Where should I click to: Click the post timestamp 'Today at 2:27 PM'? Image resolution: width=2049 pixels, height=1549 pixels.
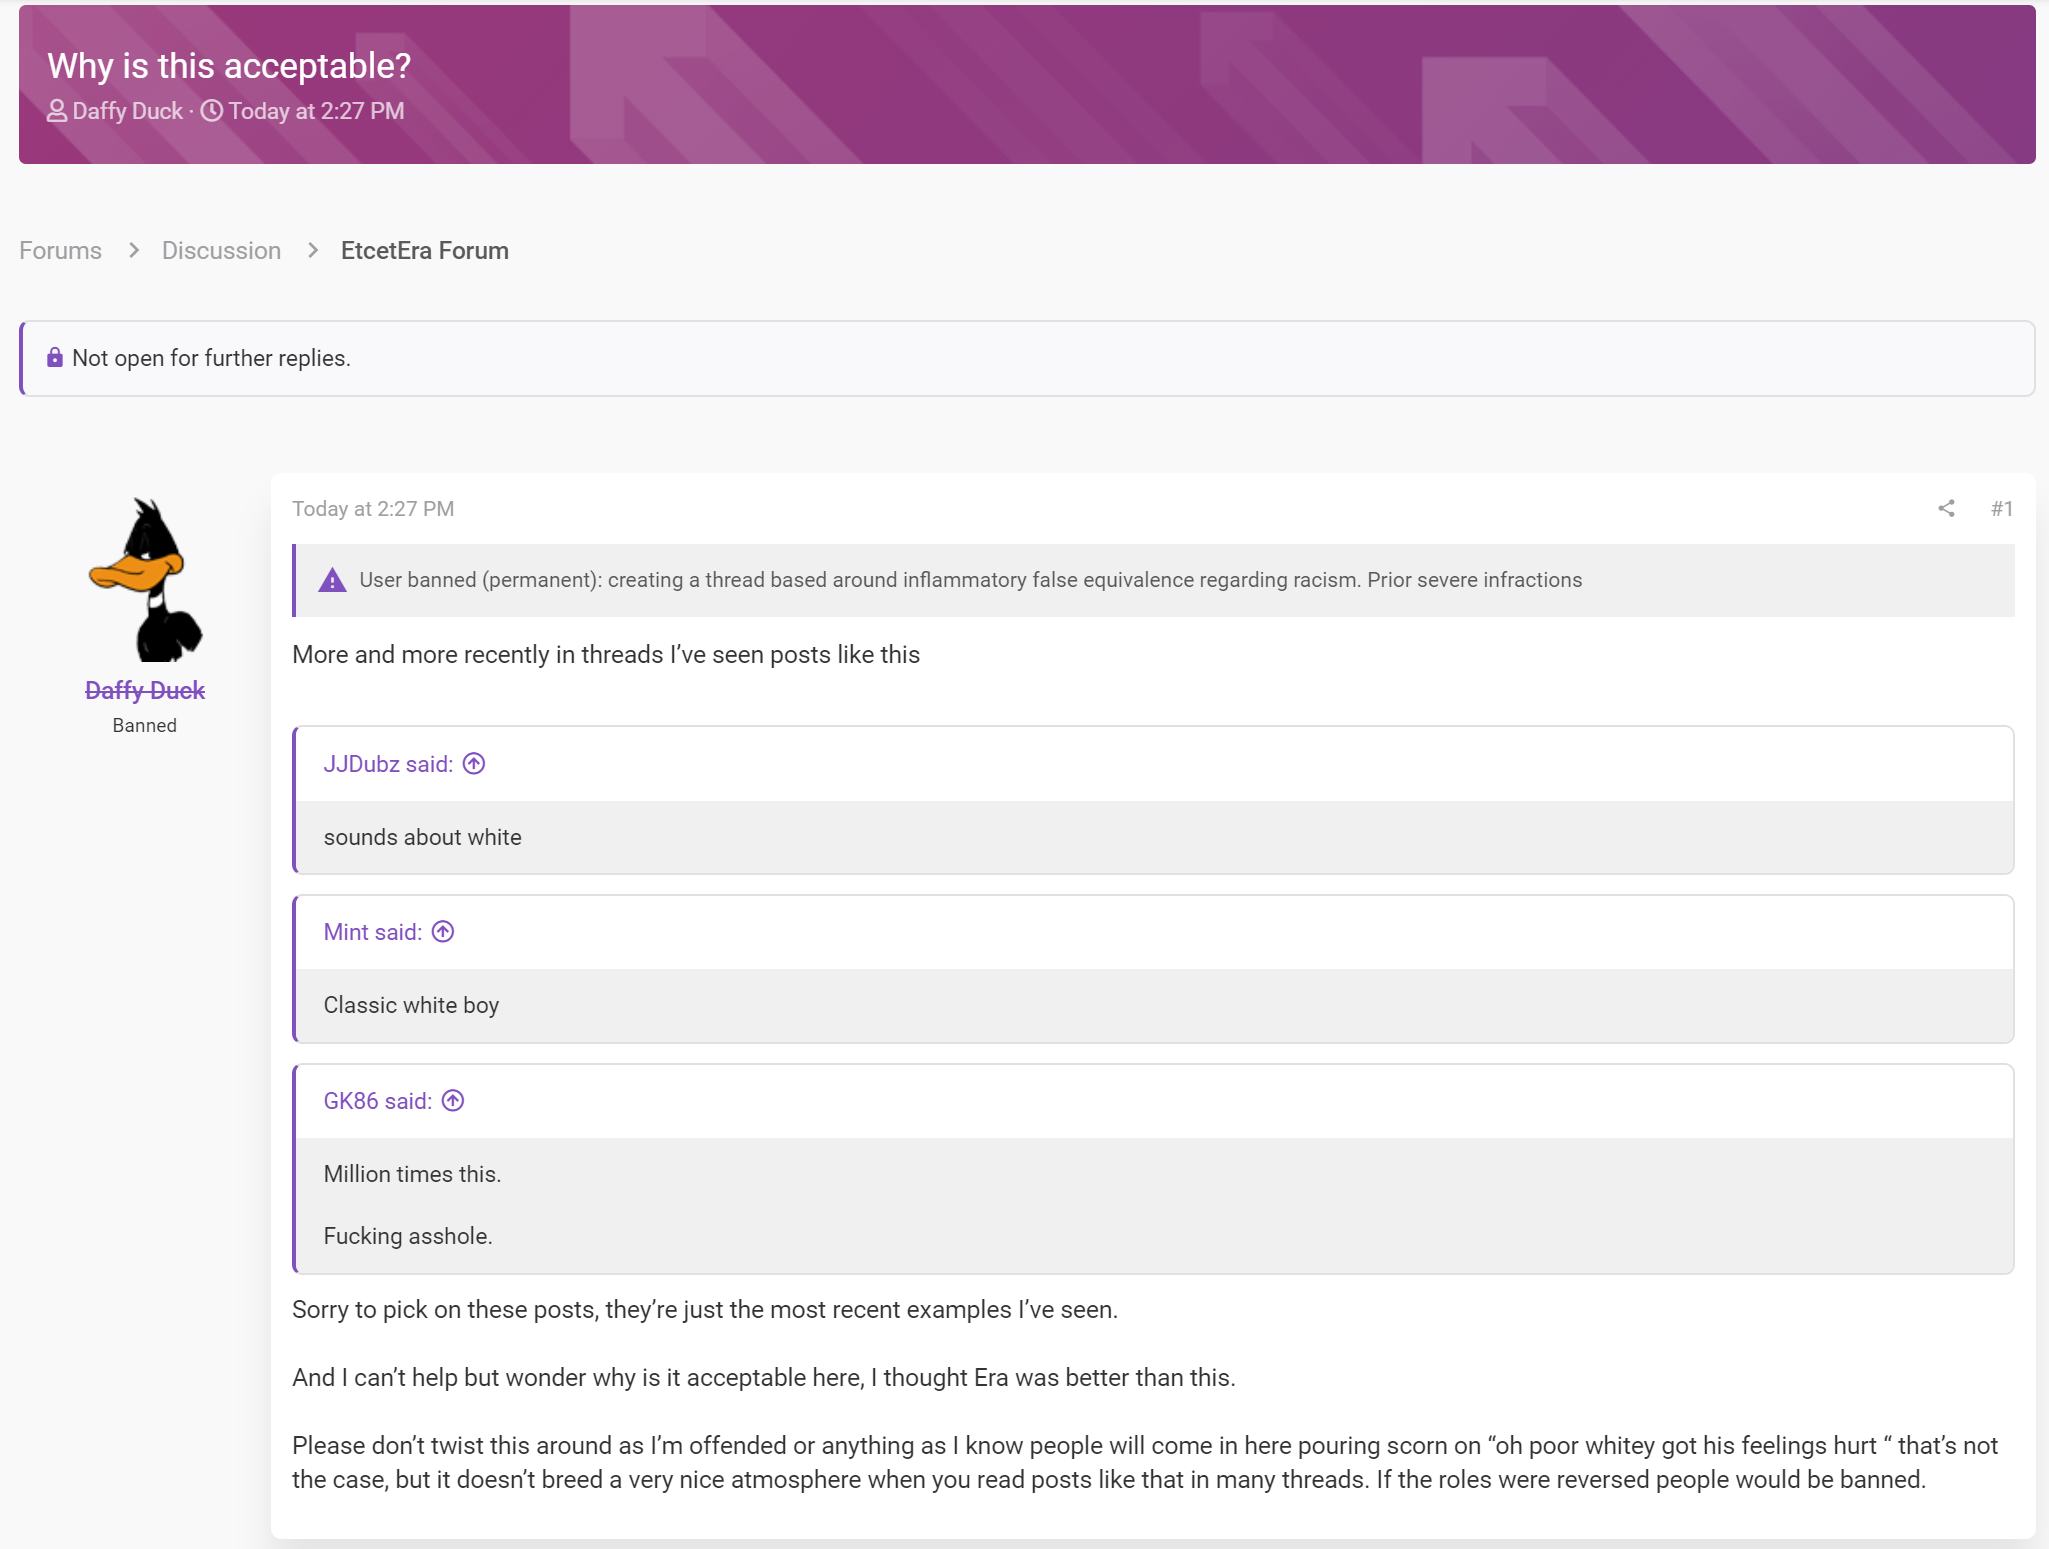tap(373, 509)
